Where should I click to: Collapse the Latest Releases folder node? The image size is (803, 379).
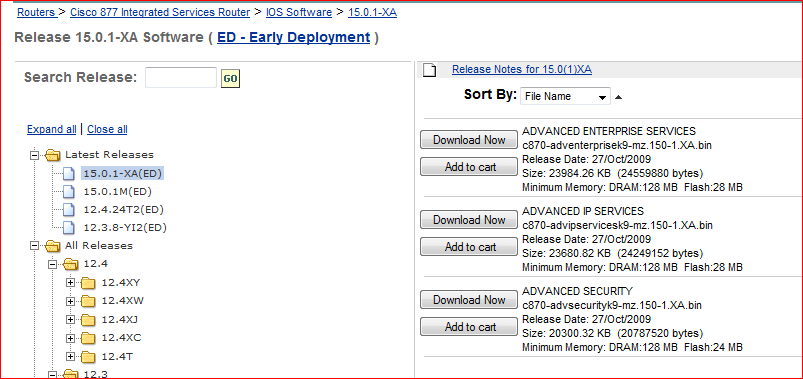click(x=35, y=155)
